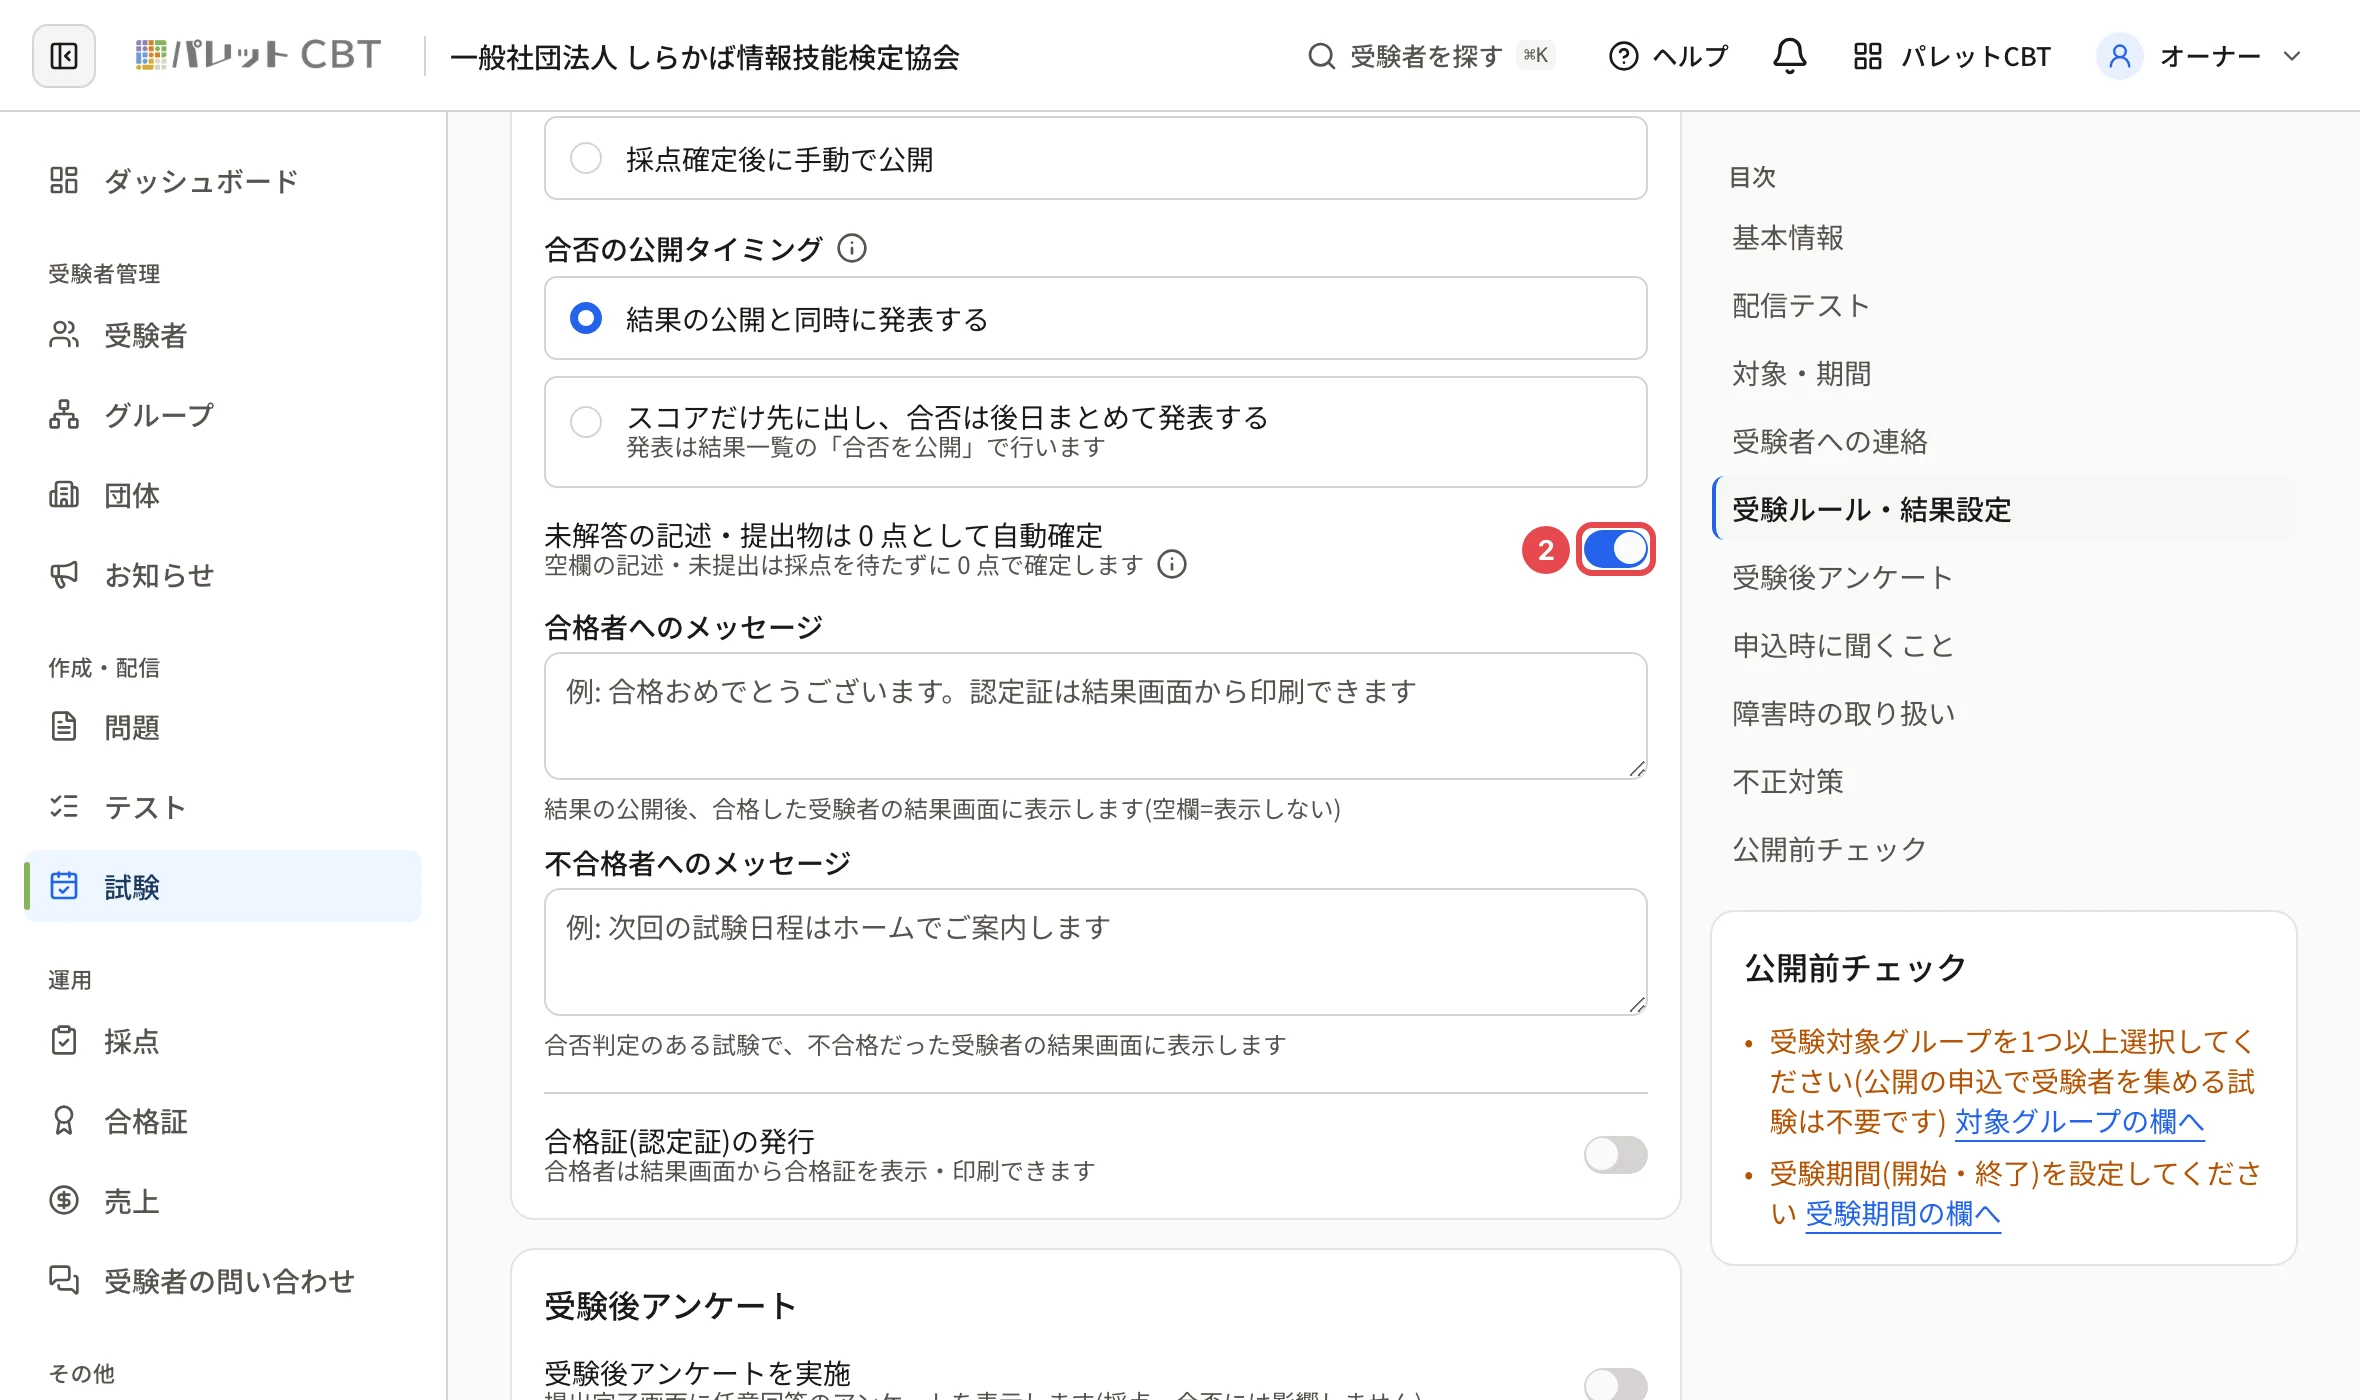Jump to 配信テスト in 目次
Viewport: 2360px width, 1400px height.
1800,306
